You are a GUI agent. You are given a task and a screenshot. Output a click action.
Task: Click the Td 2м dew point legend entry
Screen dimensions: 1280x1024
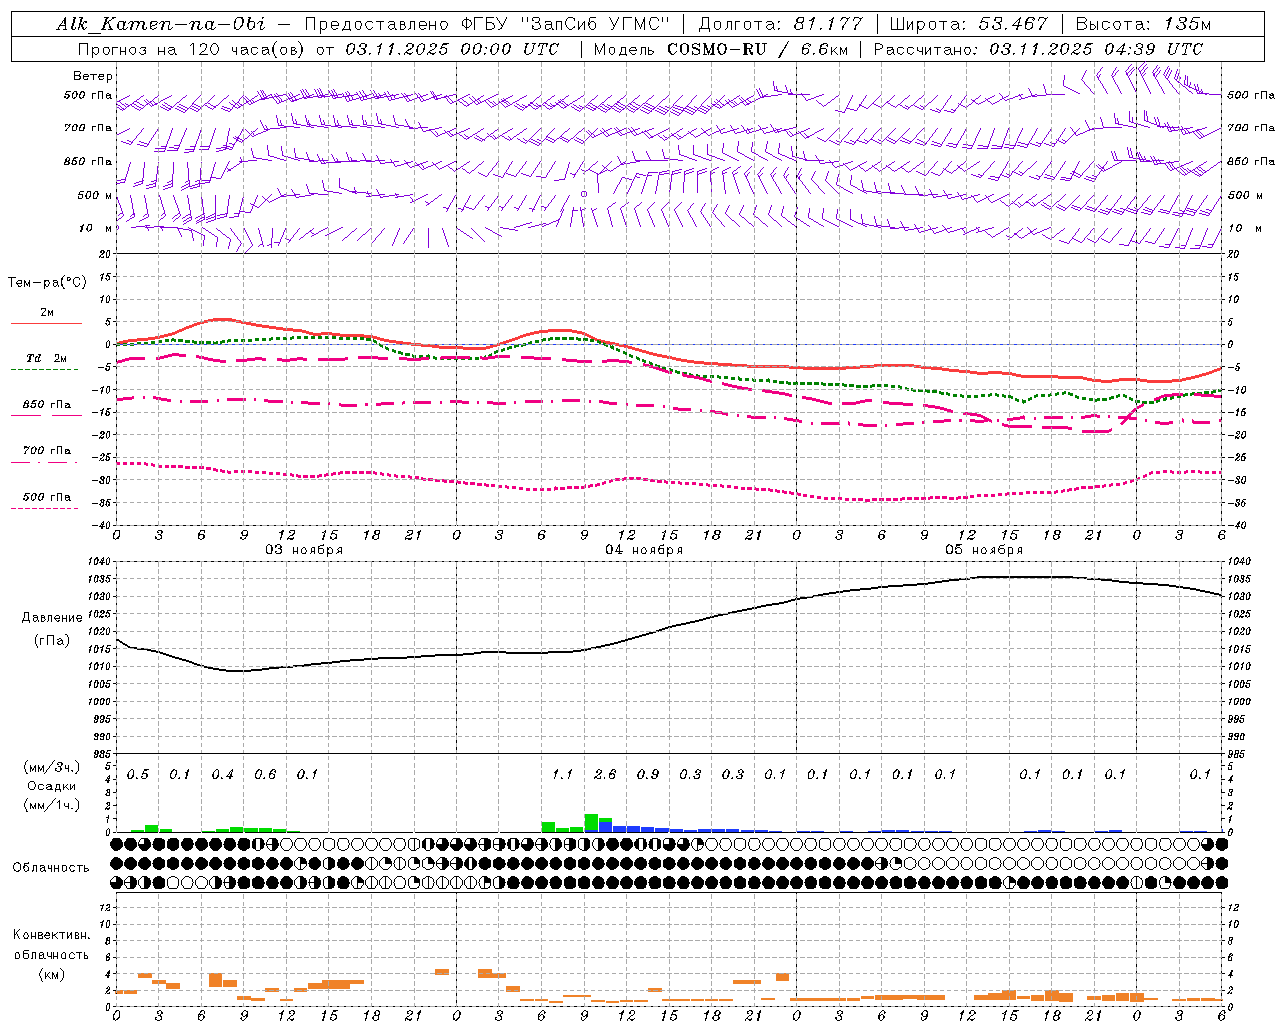coord(47,358)
